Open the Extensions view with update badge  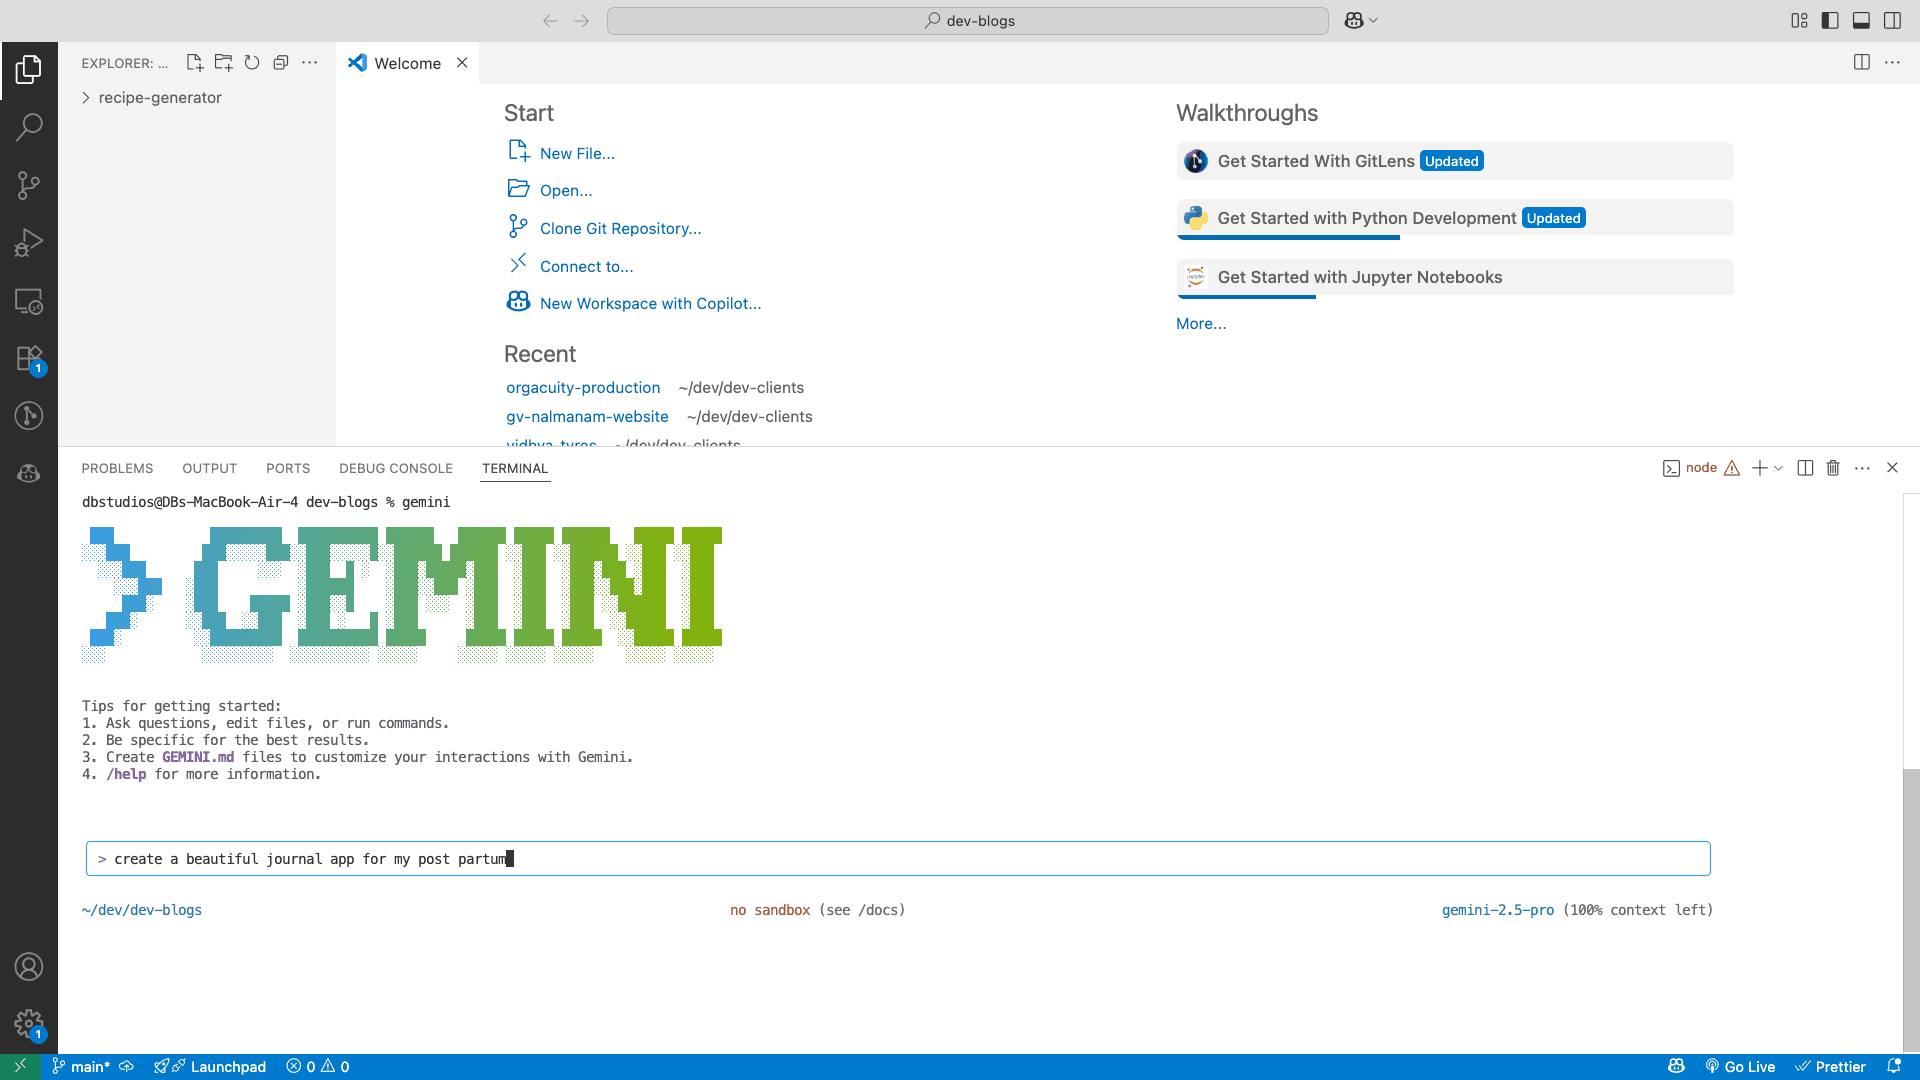pos(29,359)
